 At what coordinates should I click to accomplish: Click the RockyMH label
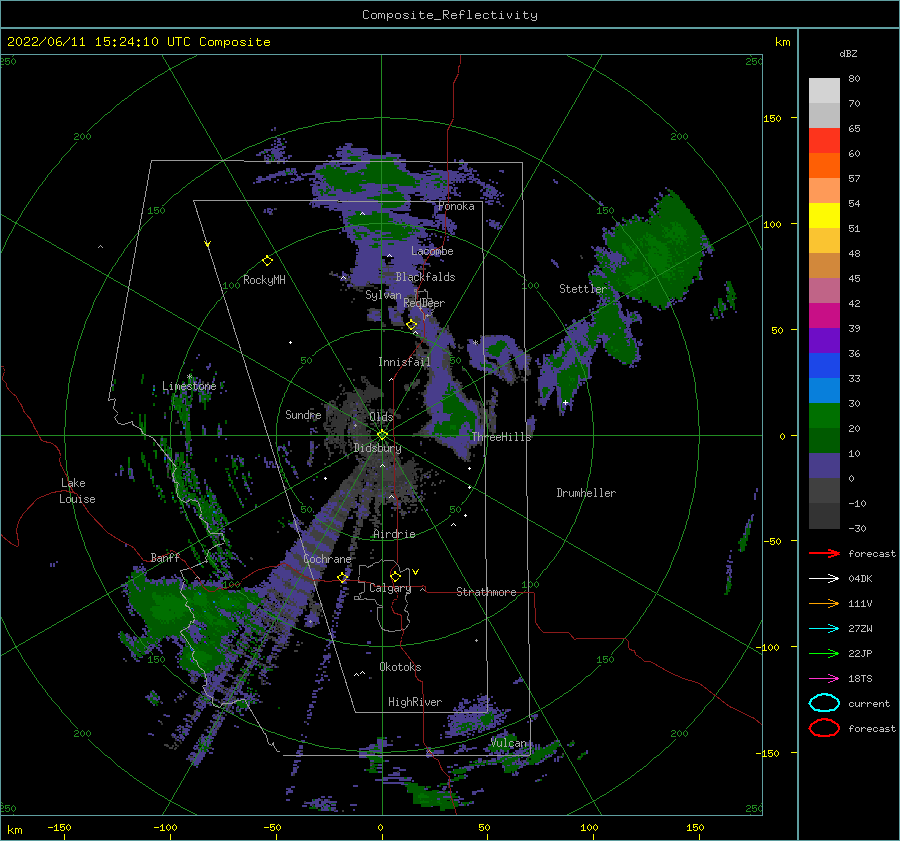coord(264,280)
